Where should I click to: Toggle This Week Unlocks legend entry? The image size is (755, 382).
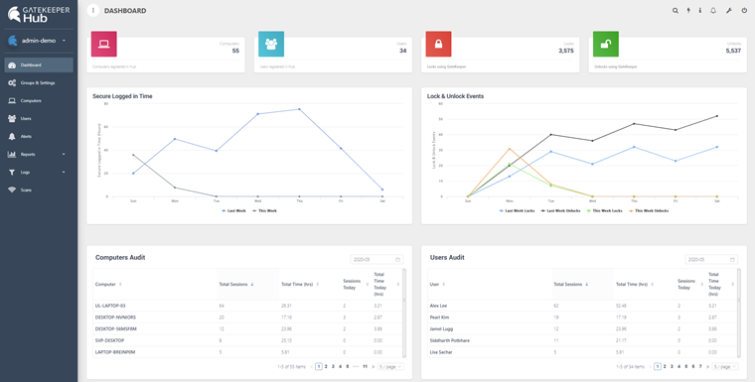point(649,211)
